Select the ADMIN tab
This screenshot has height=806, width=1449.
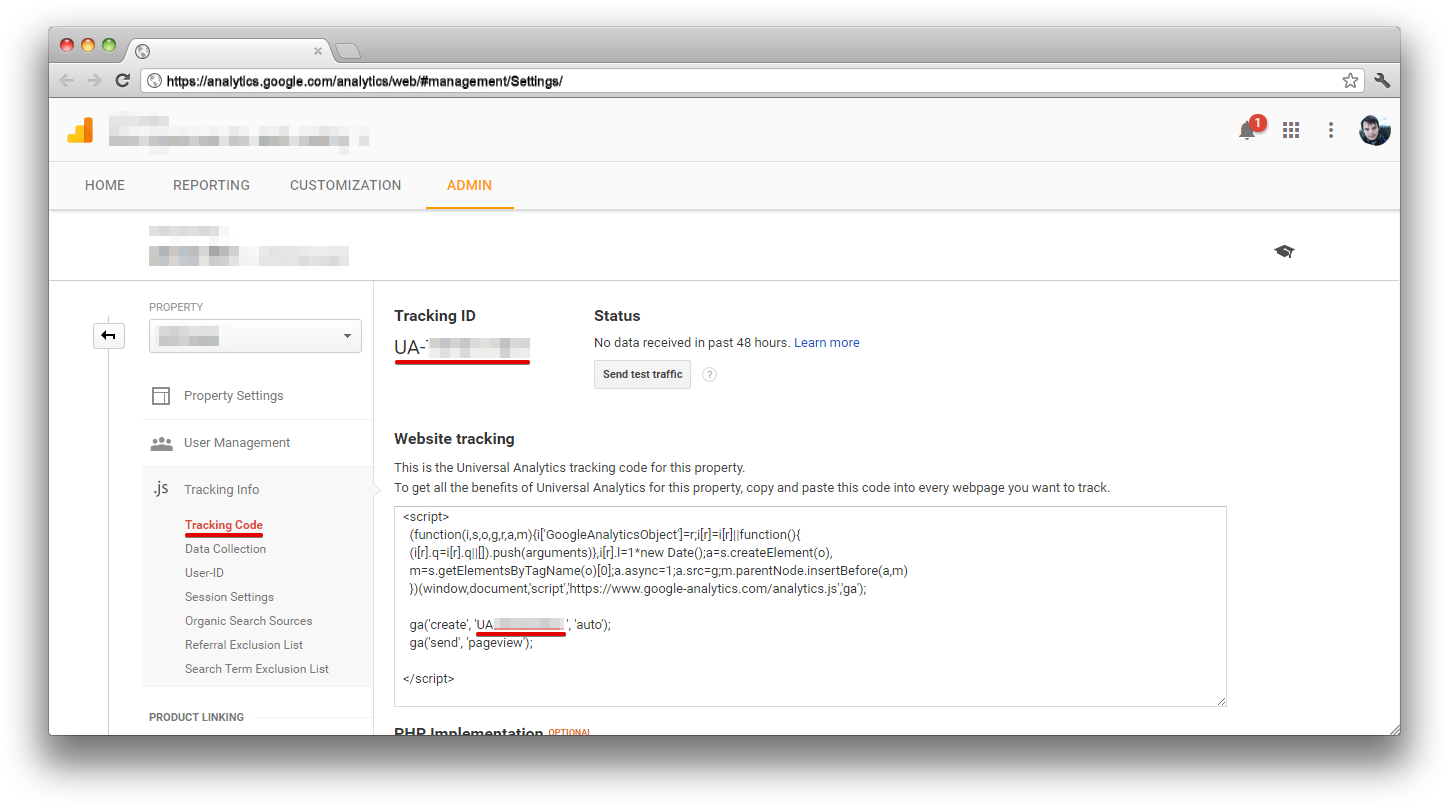tap(469, 185)
